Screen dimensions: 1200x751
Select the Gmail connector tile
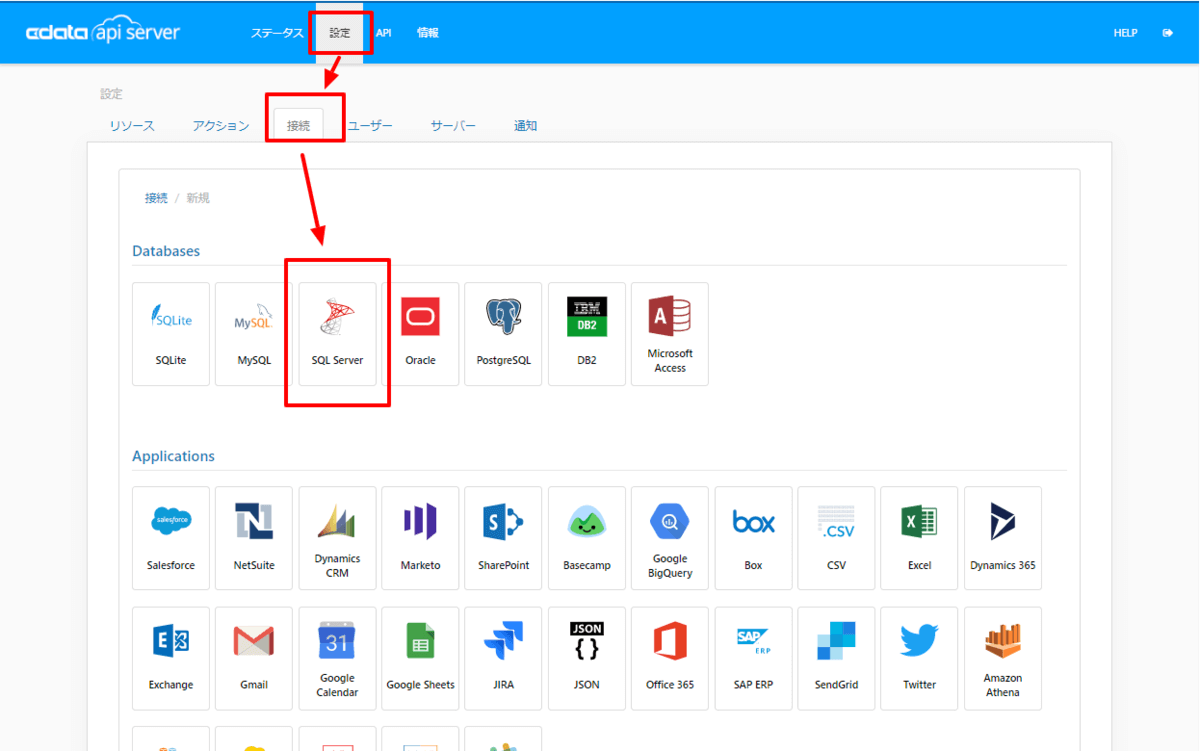click(x=254, y=658)
